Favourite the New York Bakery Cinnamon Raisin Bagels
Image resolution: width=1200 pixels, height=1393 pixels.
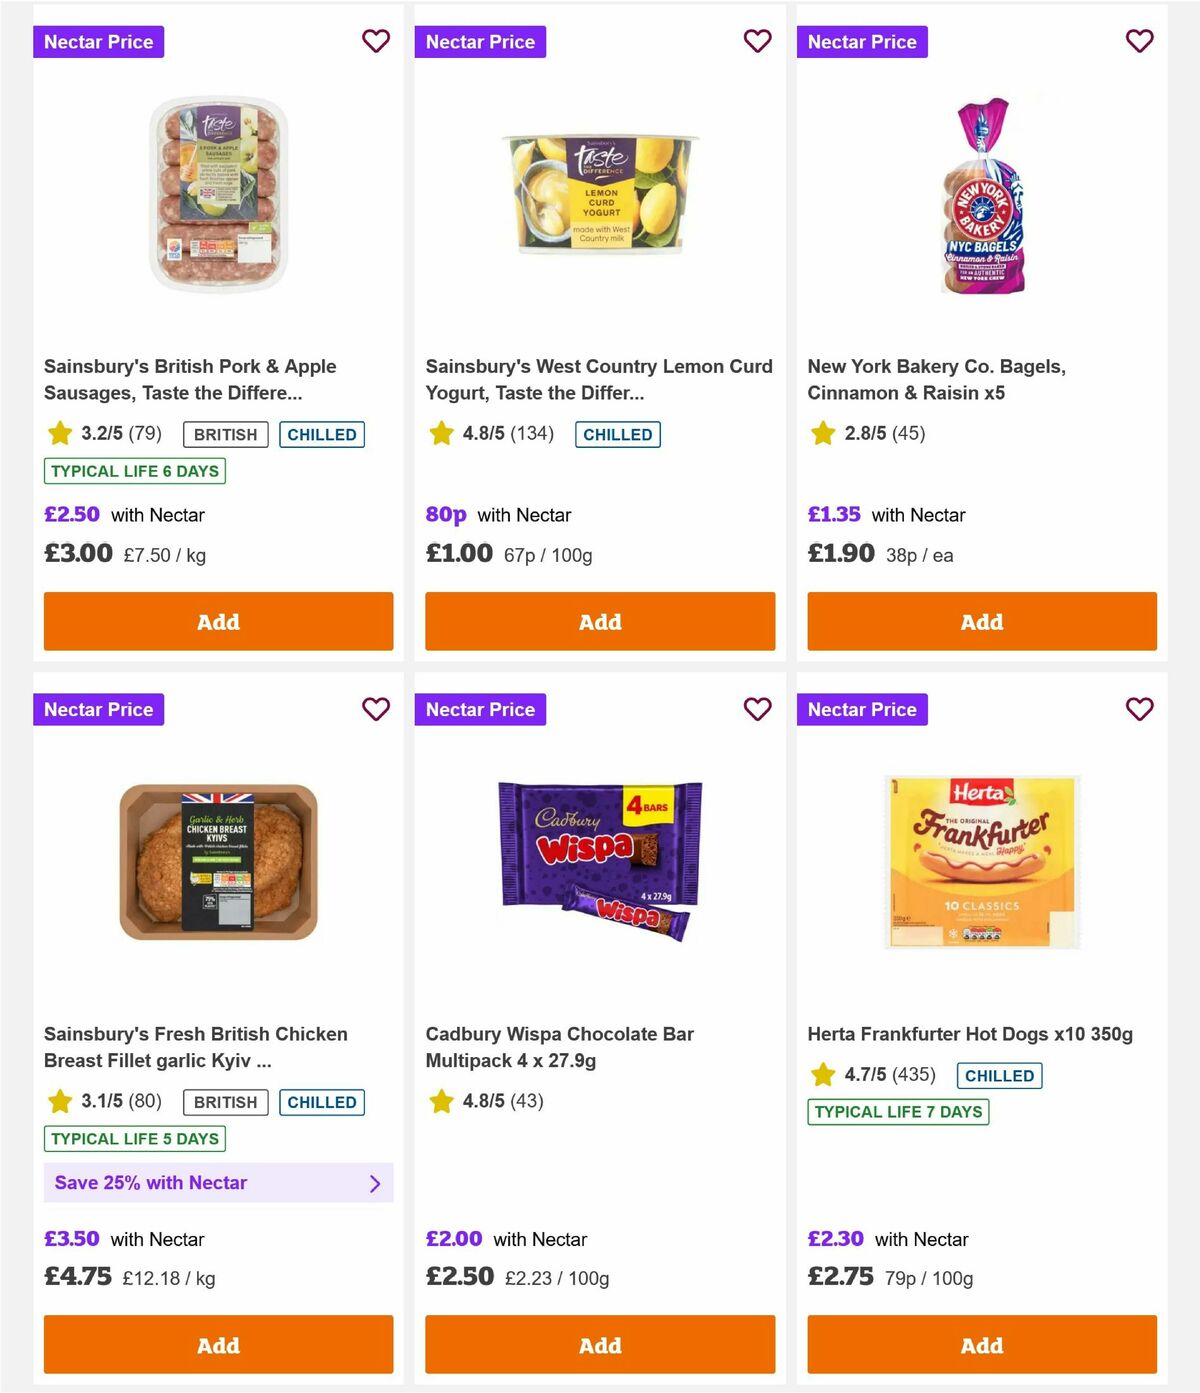point(1139,41)
